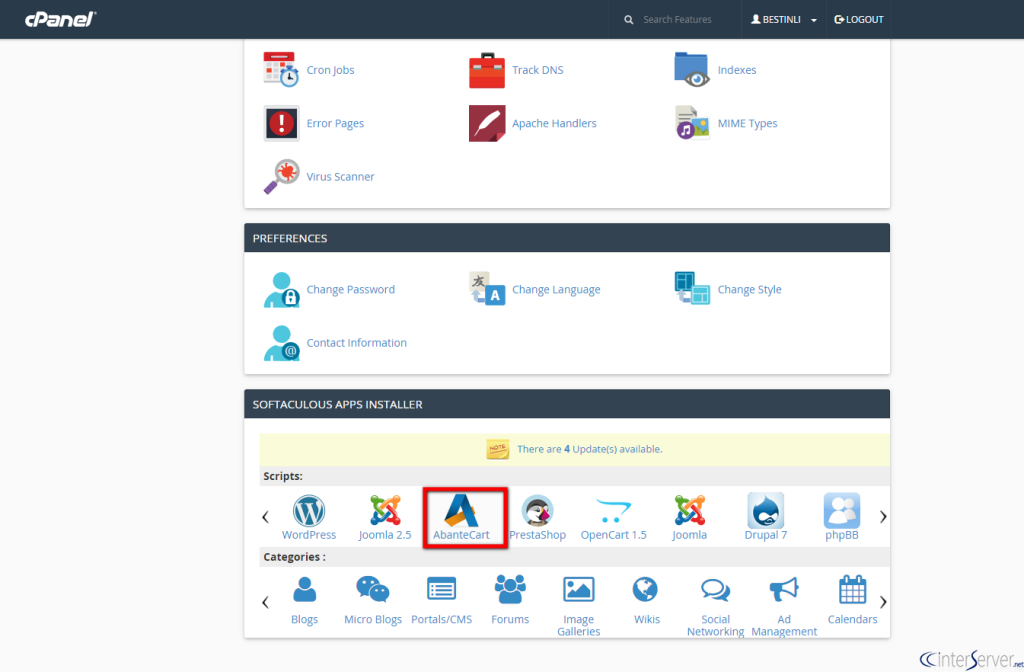Choose the phpBB script icon
This screenshot has height=672, width=1024.
tap(842, 511)
